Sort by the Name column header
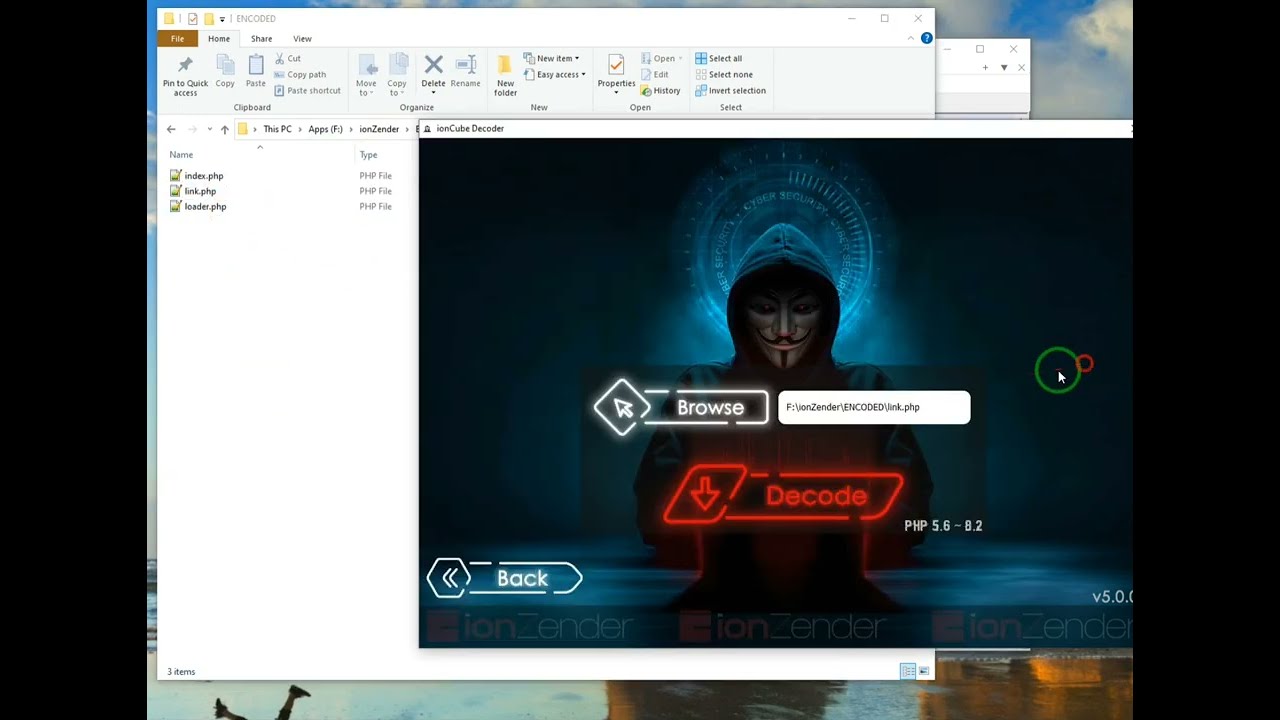The image size is (1280, 720). 181,155
